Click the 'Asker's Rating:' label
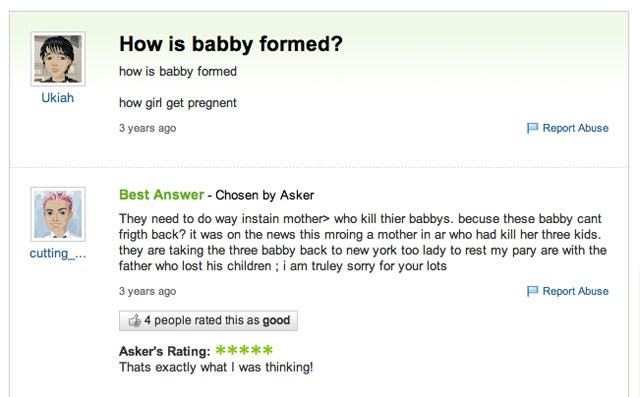Viewport: 640px width, 397px height. tap(164, 351)
